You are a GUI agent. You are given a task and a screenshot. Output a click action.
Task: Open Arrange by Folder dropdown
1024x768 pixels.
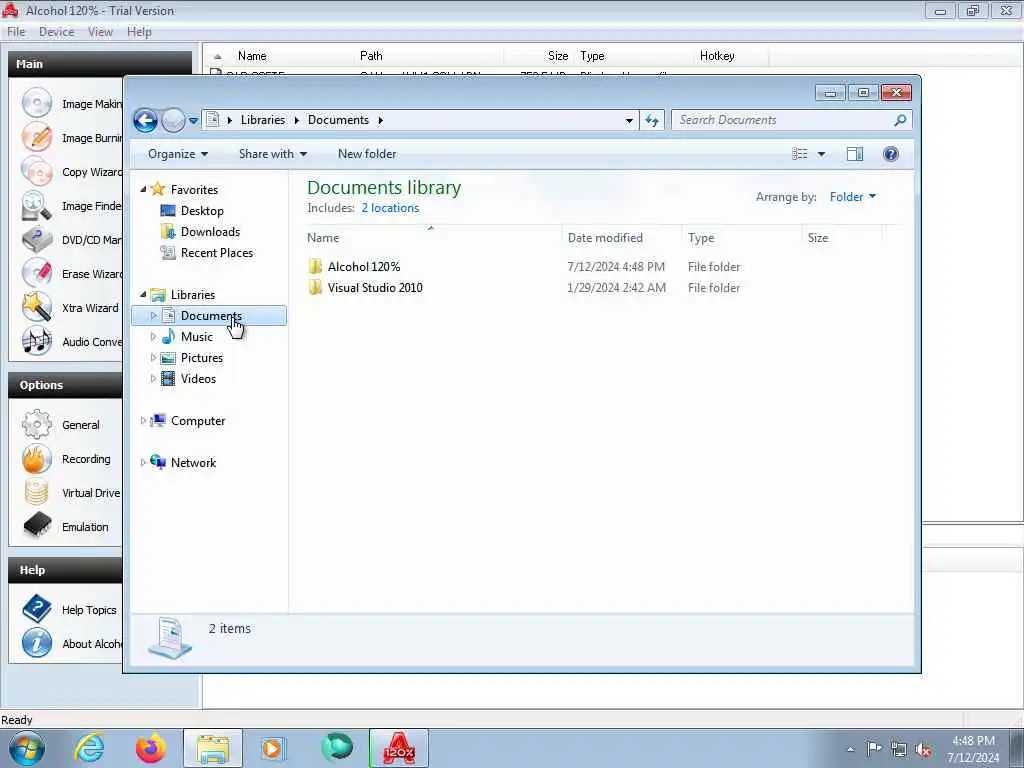pos(852,197)
